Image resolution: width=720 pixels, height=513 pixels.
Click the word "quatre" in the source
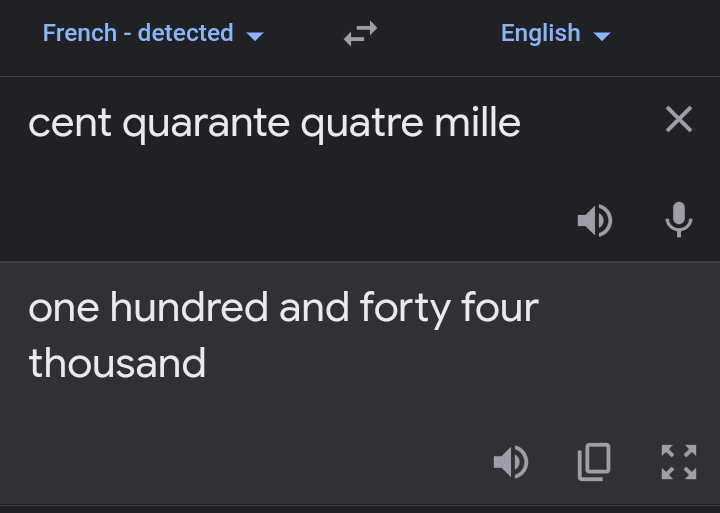tap(351, 123)
